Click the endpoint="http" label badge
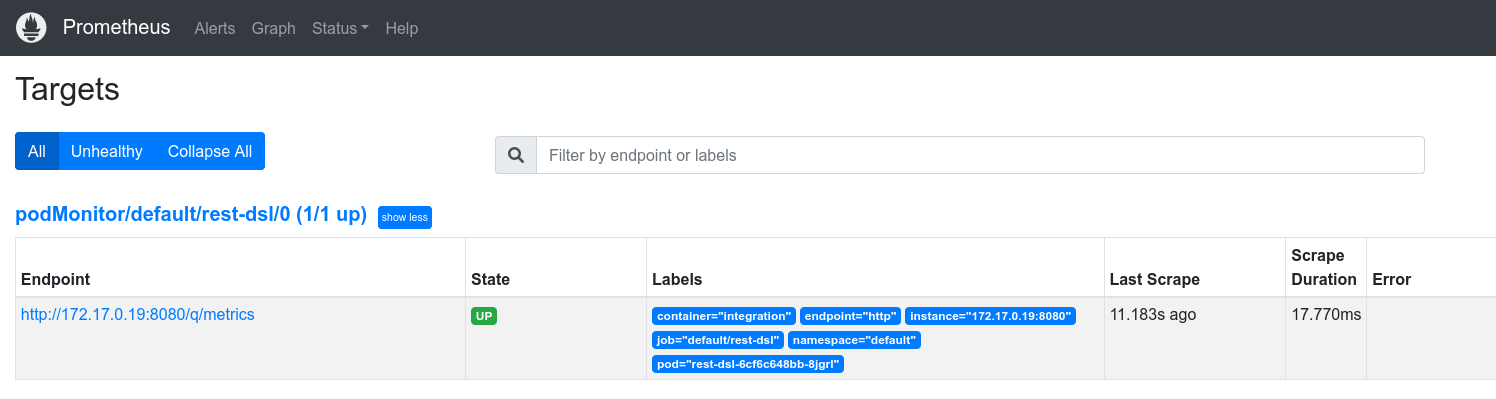Screen dimensions: 1496x399 (x=850, y=316)
